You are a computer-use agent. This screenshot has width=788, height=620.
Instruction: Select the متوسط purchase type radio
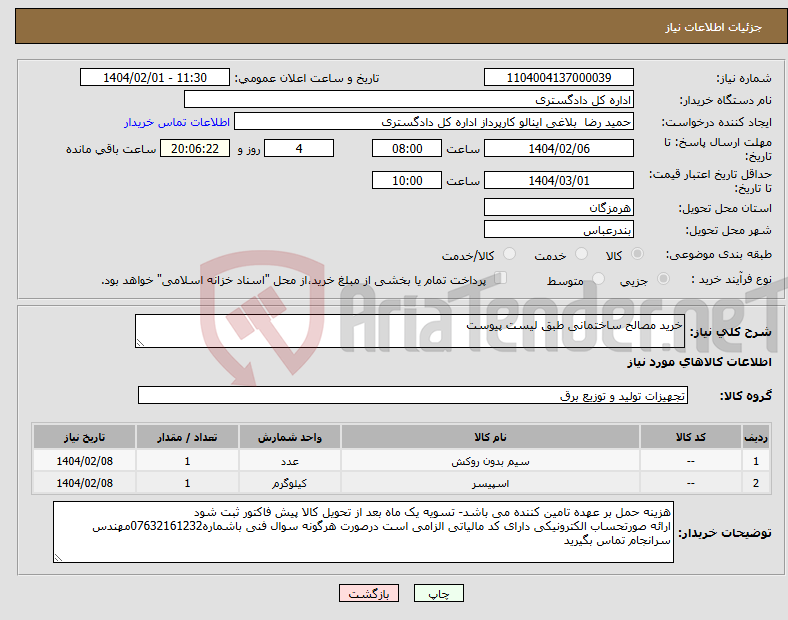click(598, 279)
